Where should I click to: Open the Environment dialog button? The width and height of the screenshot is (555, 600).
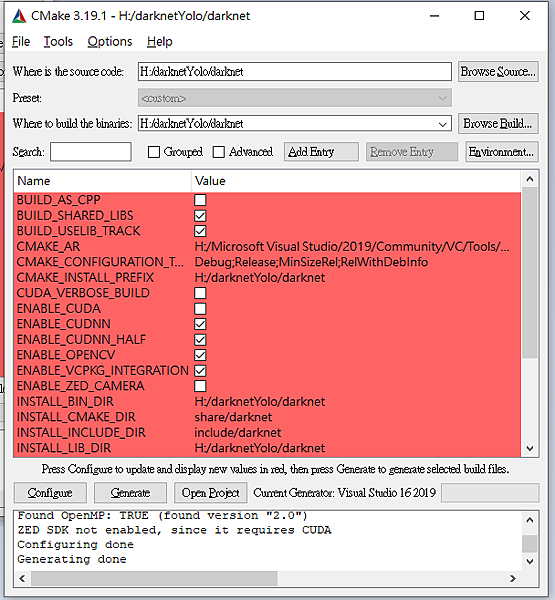502,152
